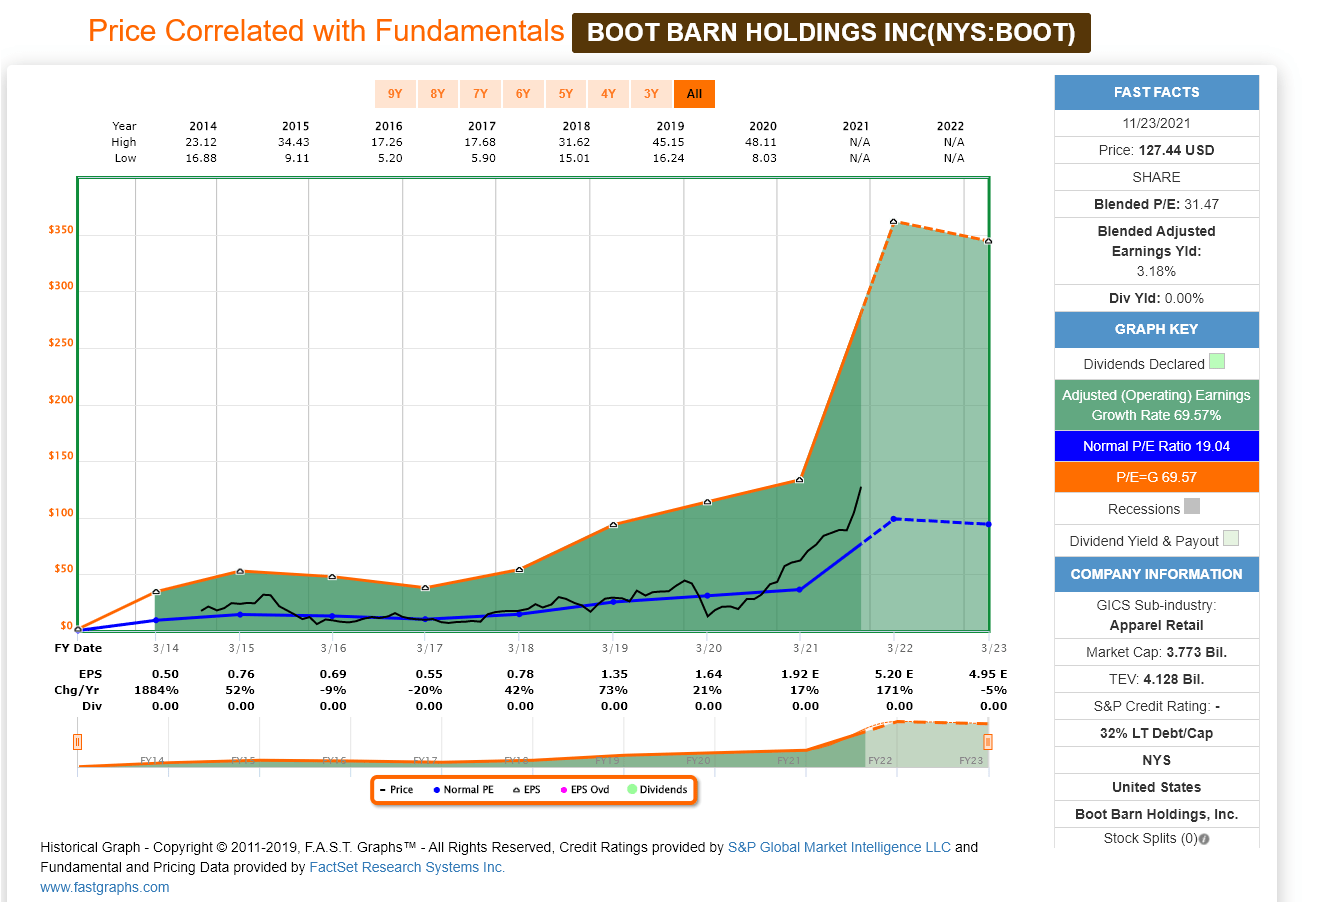
Task: Click the right handle of the range navigator
Action: (988, 741)
